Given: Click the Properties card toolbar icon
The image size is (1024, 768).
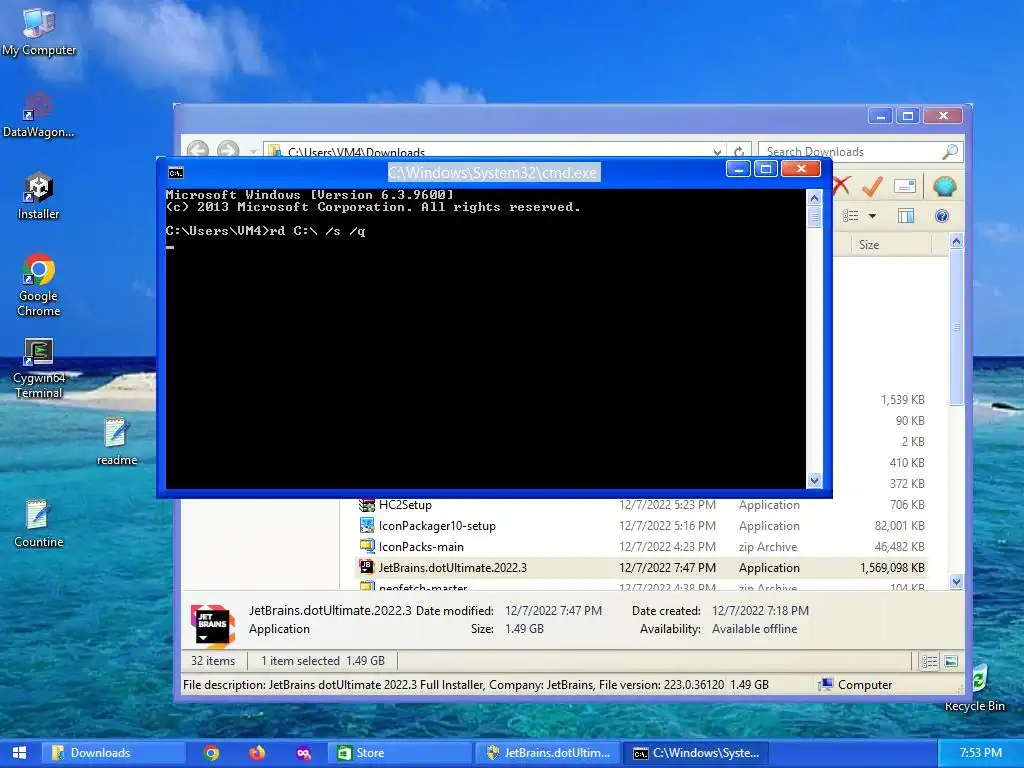Looking at the screenshot, I should [x=905, y=186].
